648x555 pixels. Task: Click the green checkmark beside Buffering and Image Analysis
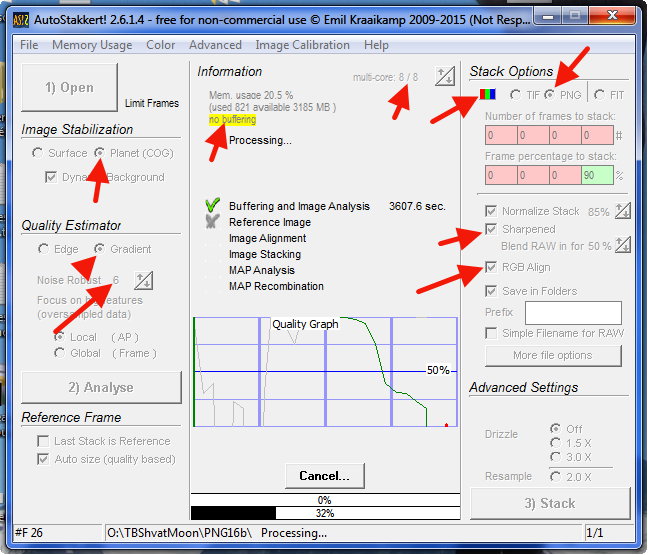pyautogui.click(x=212, y=205)
